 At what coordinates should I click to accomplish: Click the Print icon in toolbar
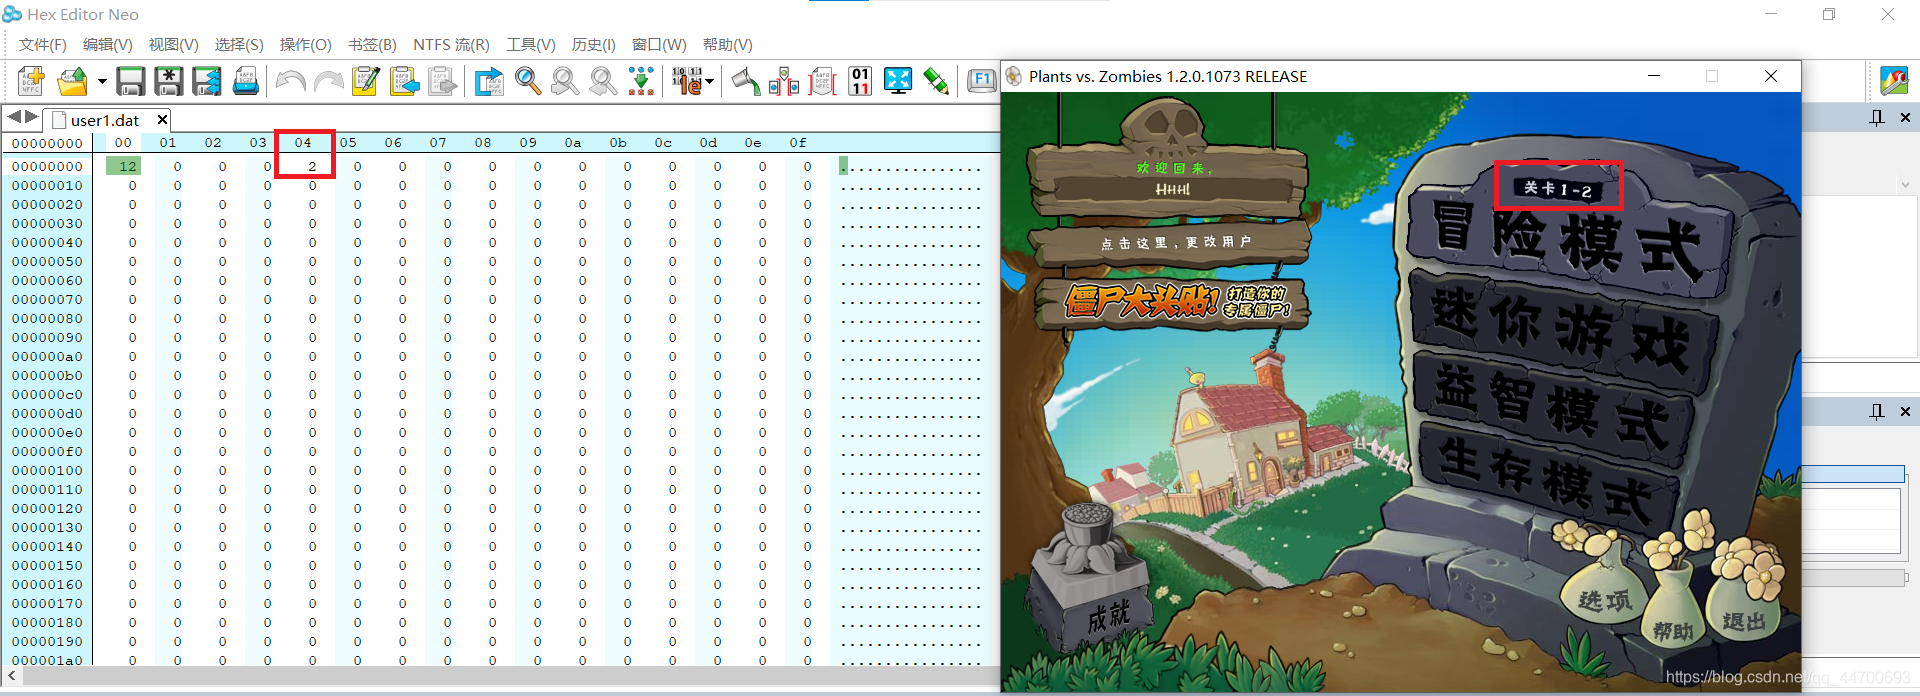coord(245,81)
